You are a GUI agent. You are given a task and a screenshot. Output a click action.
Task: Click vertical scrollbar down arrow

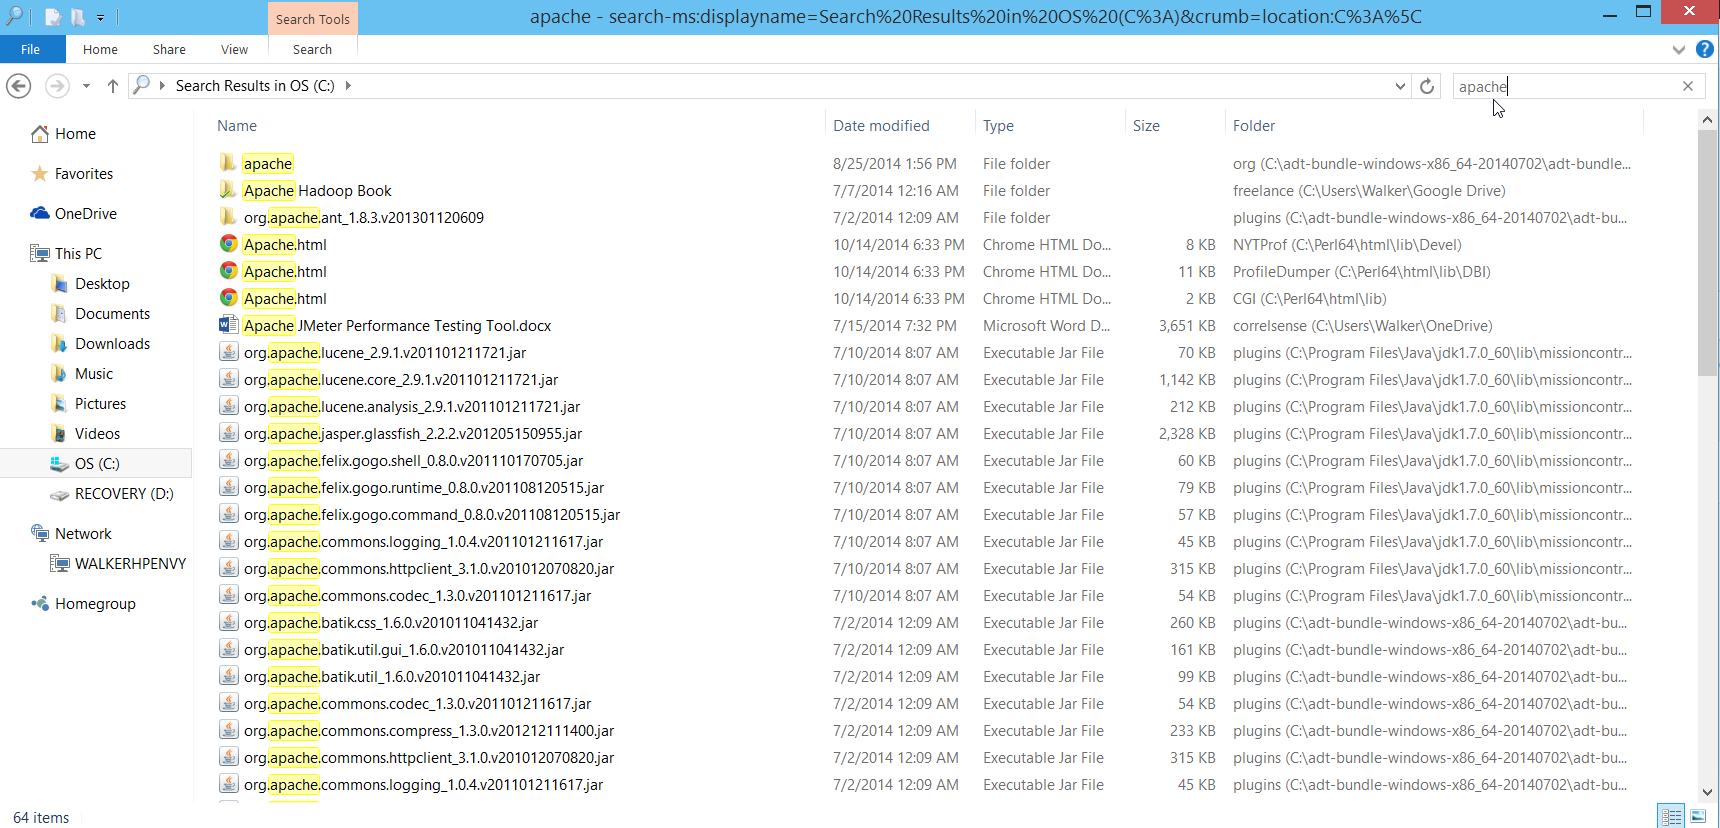(1708, 791)
